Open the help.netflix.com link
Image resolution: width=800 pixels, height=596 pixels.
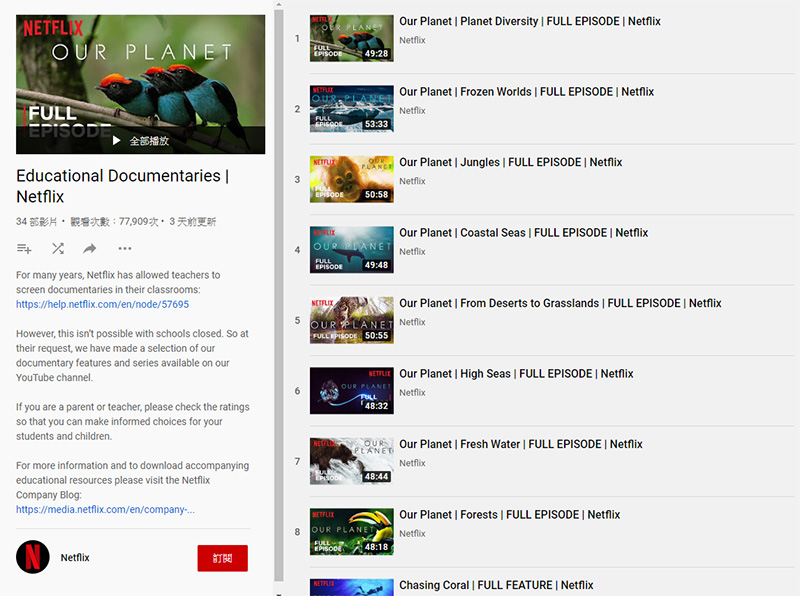[102, 304]
